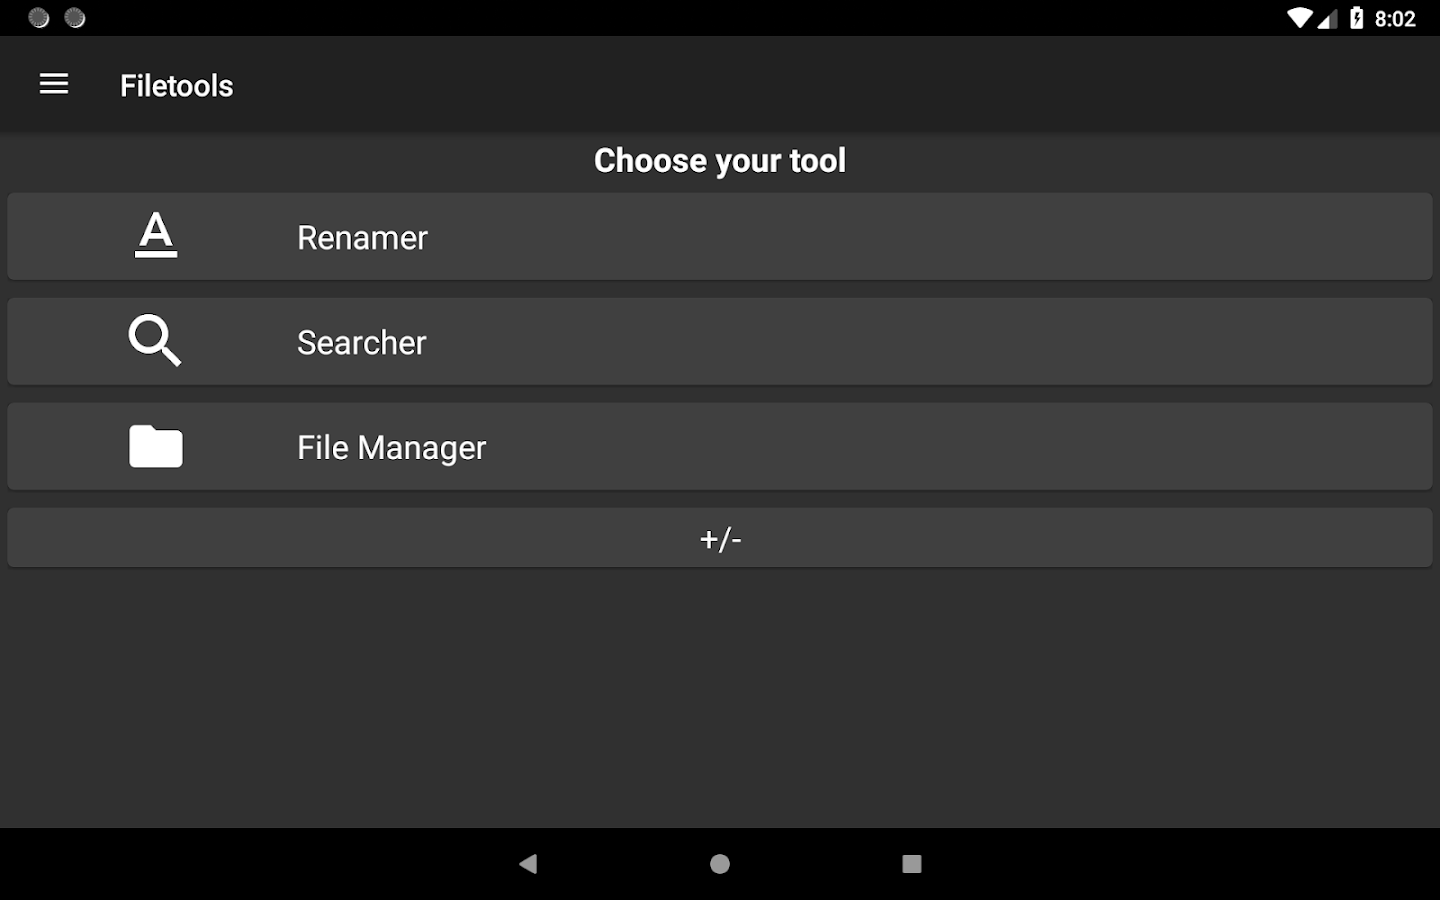
Task: Click the Wi-Fi status icon
Action: (1299, 18)
